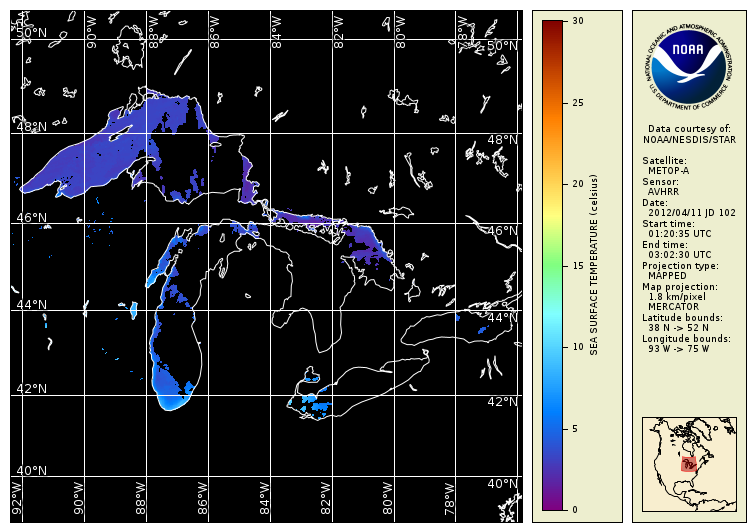
Task: Select the 'MAPPED' projection type value
Action: tap(667, 276)
